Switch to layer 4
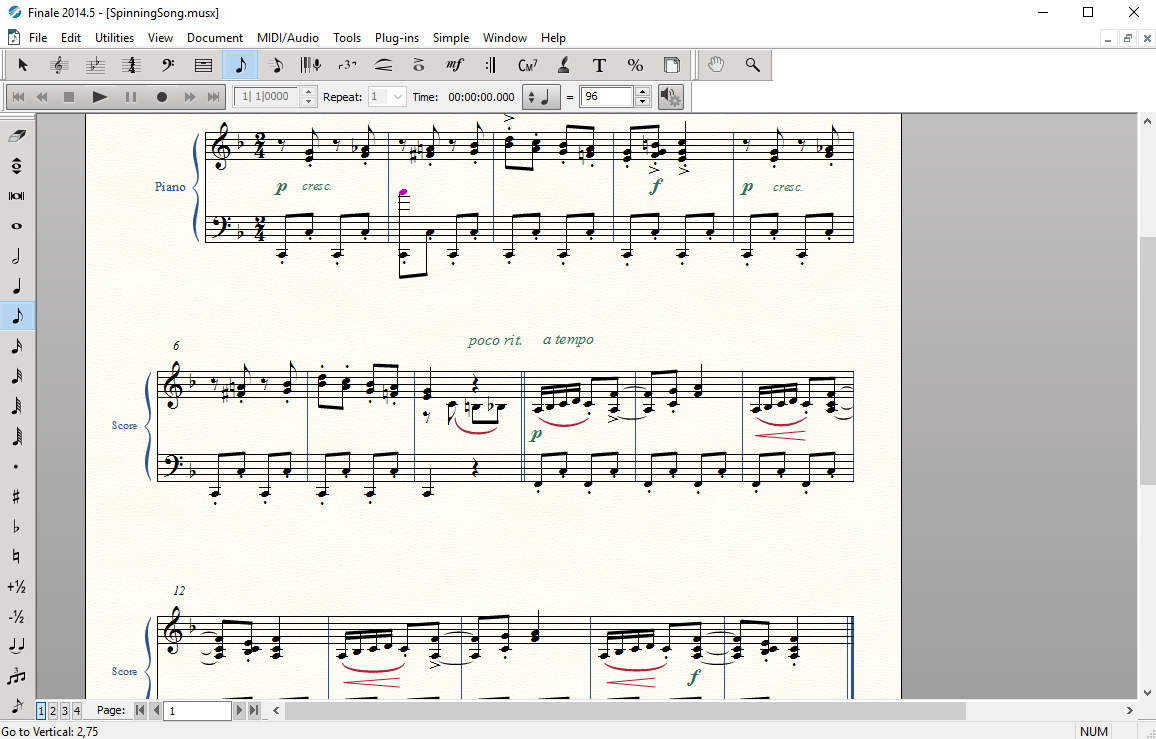1156x739 pixels. pos(77,710)
